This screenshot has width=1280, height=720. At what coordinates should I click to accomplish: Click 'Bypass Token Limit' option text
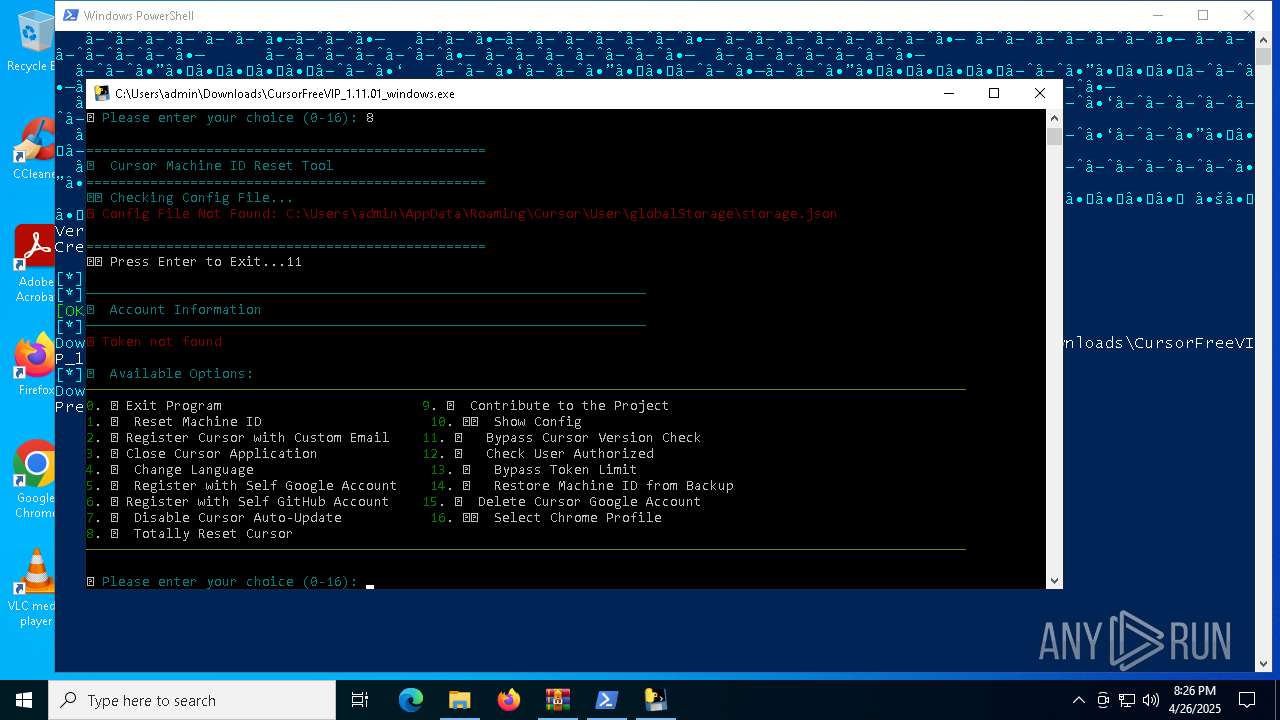click(566, 469)
